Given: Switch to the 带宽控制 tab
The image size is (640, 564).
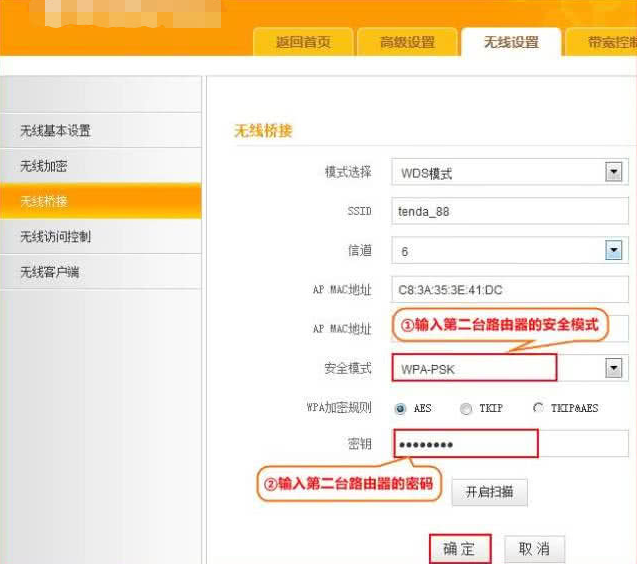Looking at the screenshot, I should click(606, 42).
